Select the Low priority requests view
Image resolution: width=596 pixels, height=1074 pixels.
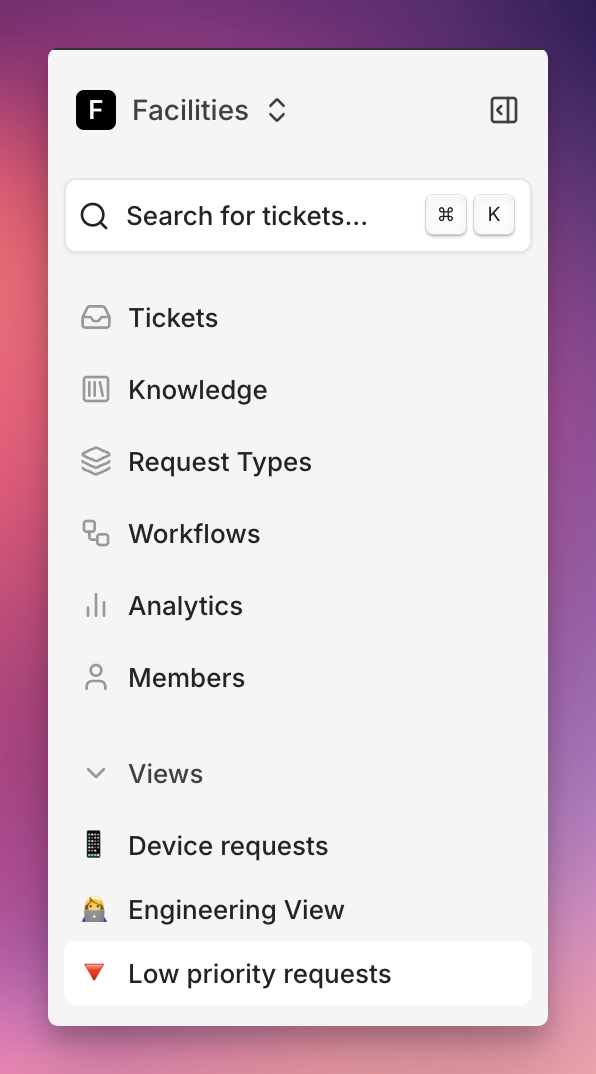(298, 973)
